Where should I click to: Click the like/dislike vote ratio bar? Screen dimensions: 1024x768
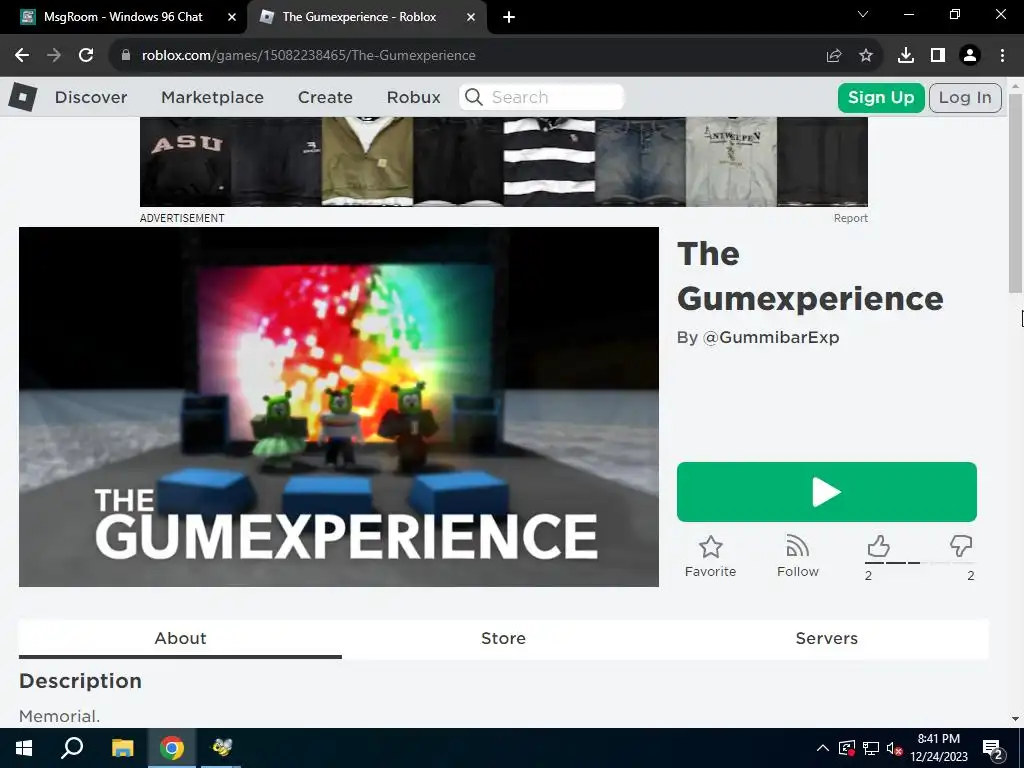click(920, 562)
